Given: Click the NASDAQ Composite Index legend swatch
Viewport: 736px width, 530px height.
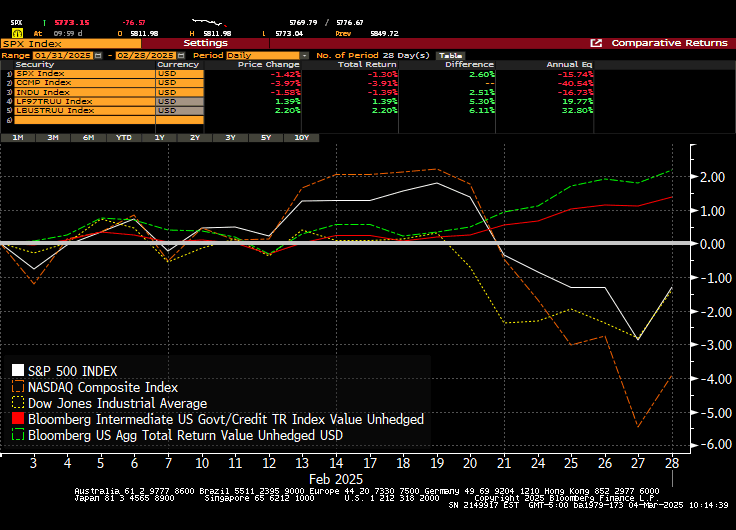Looking at the screenshot, I should click(18, 386).
